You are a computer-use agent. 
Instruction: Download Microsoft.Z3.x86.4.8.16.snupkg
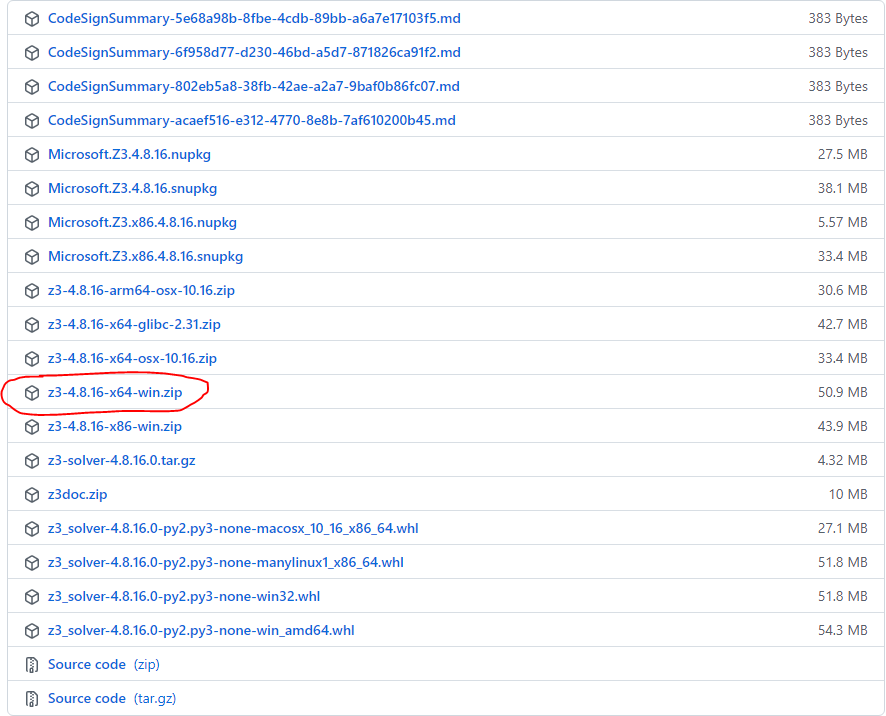[x=146, y=256]
